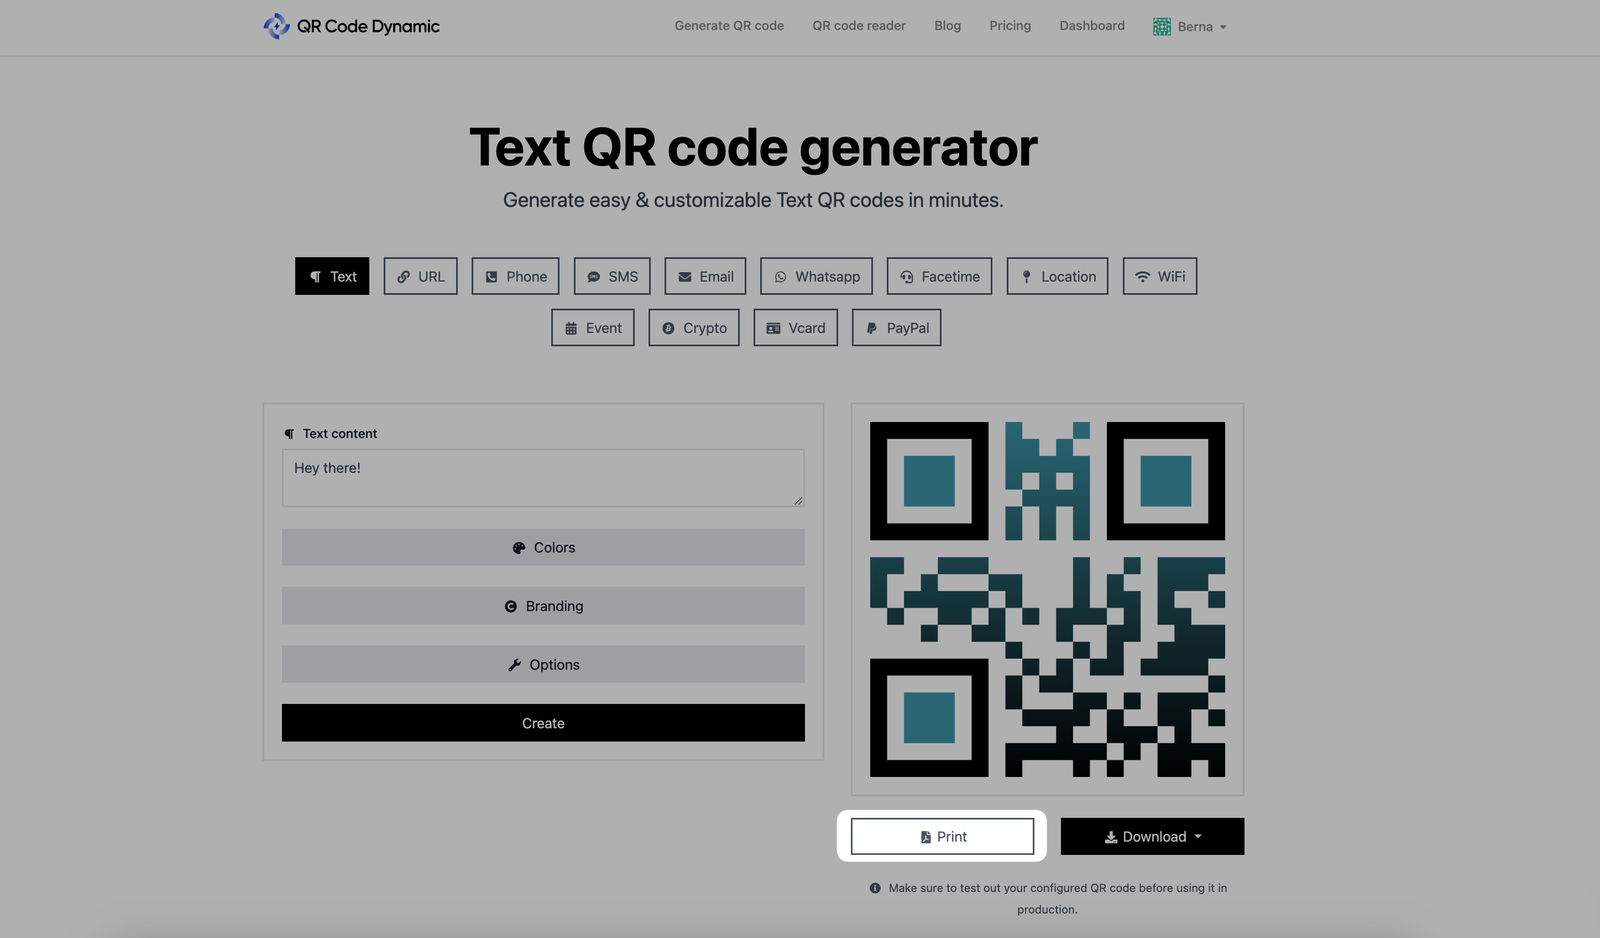Click the QR Code Dynamic logo icon
1600x938 pixels.
coord(273,26)
